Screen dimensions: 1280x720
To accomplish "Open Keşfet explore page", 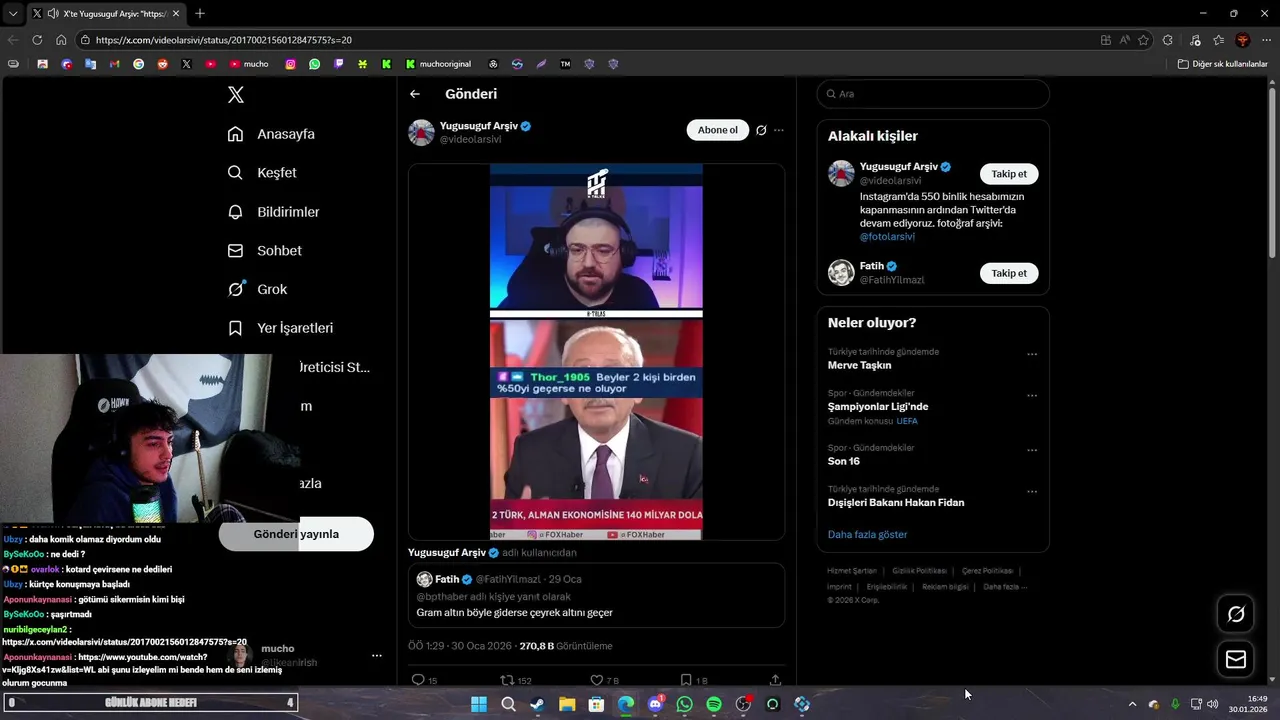I will tap(262, 173).
